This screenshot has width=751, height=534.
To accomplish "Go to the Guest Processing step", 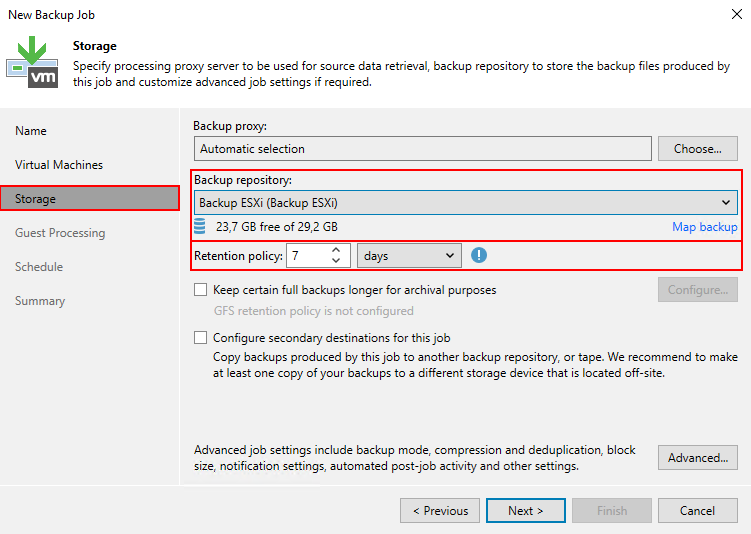I will 60,233.
